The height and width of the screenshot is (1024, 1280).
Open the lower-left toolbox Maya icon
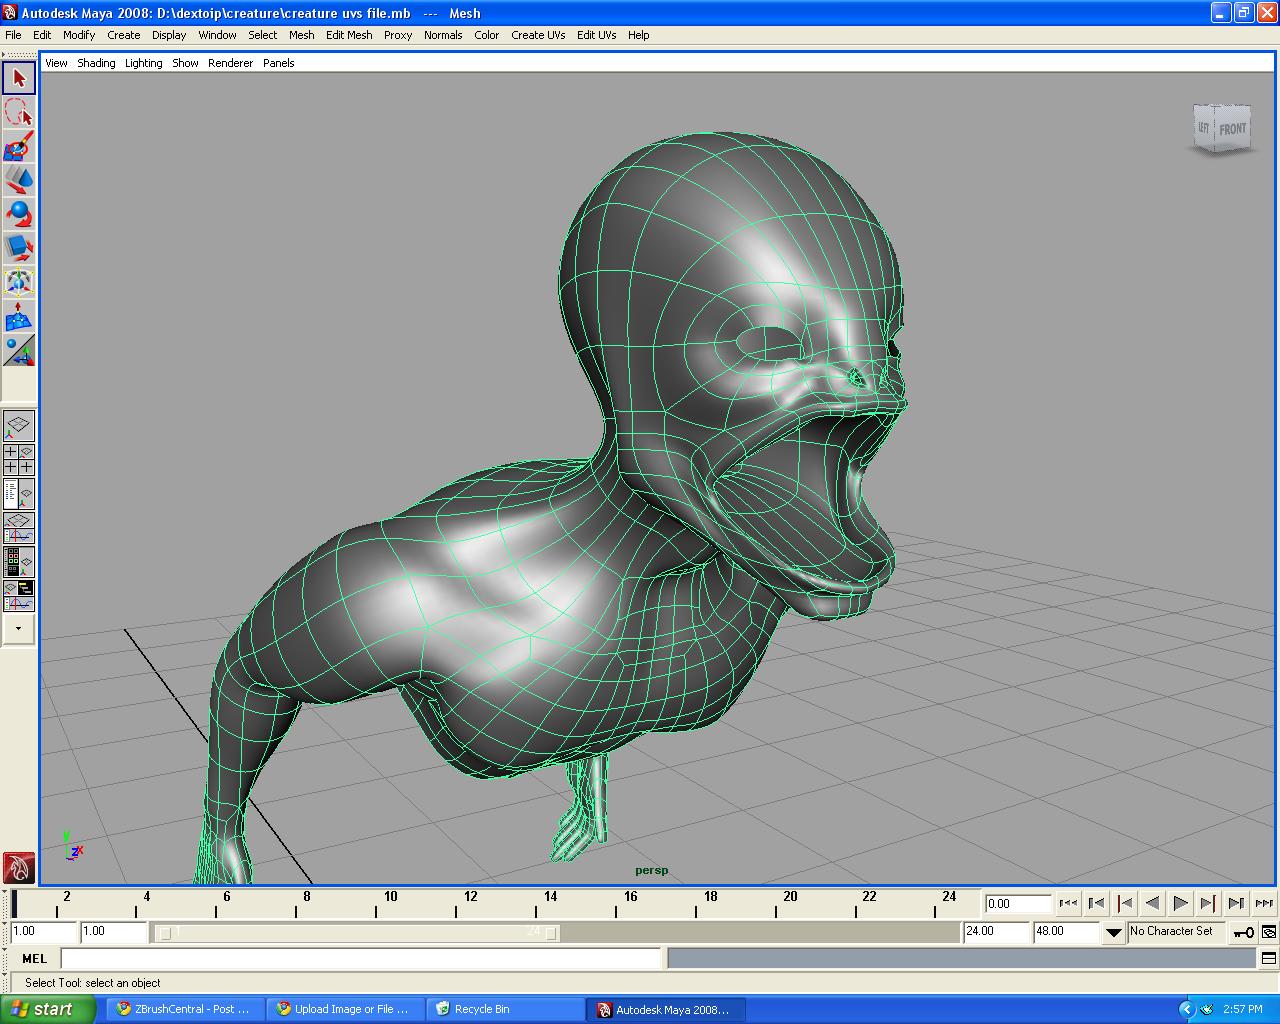[19, 867]
